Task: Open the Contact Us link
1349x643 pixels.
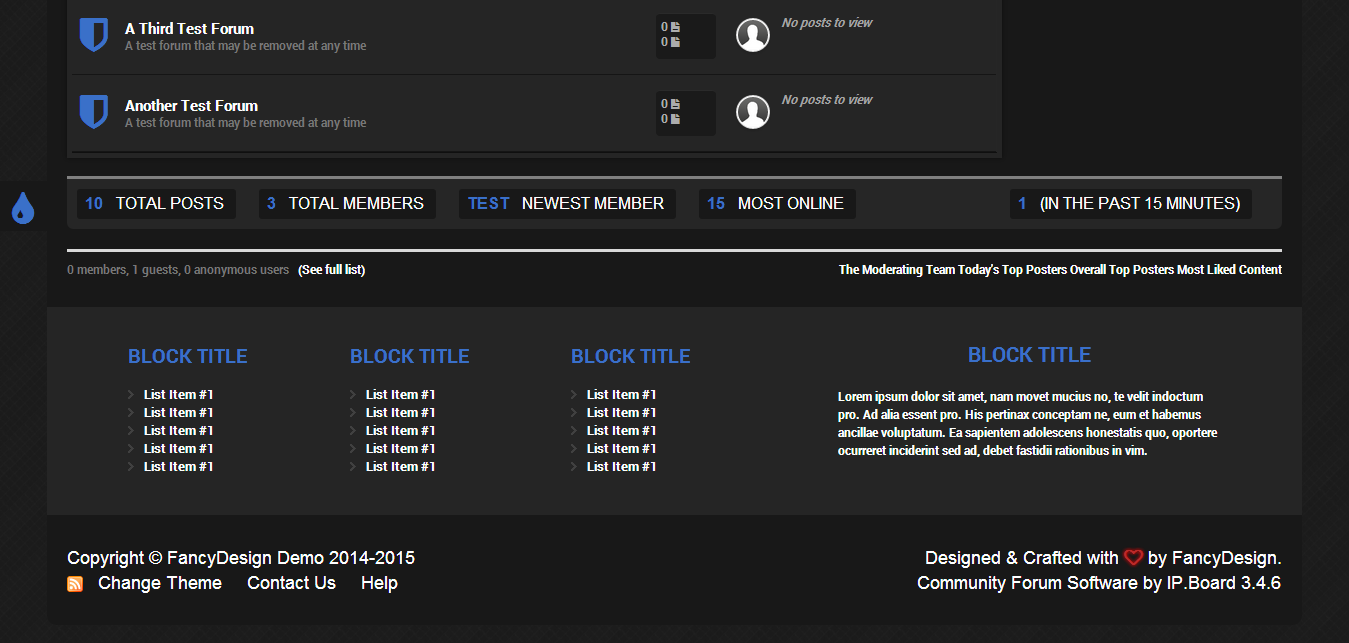Action: [x=291, y=583]
